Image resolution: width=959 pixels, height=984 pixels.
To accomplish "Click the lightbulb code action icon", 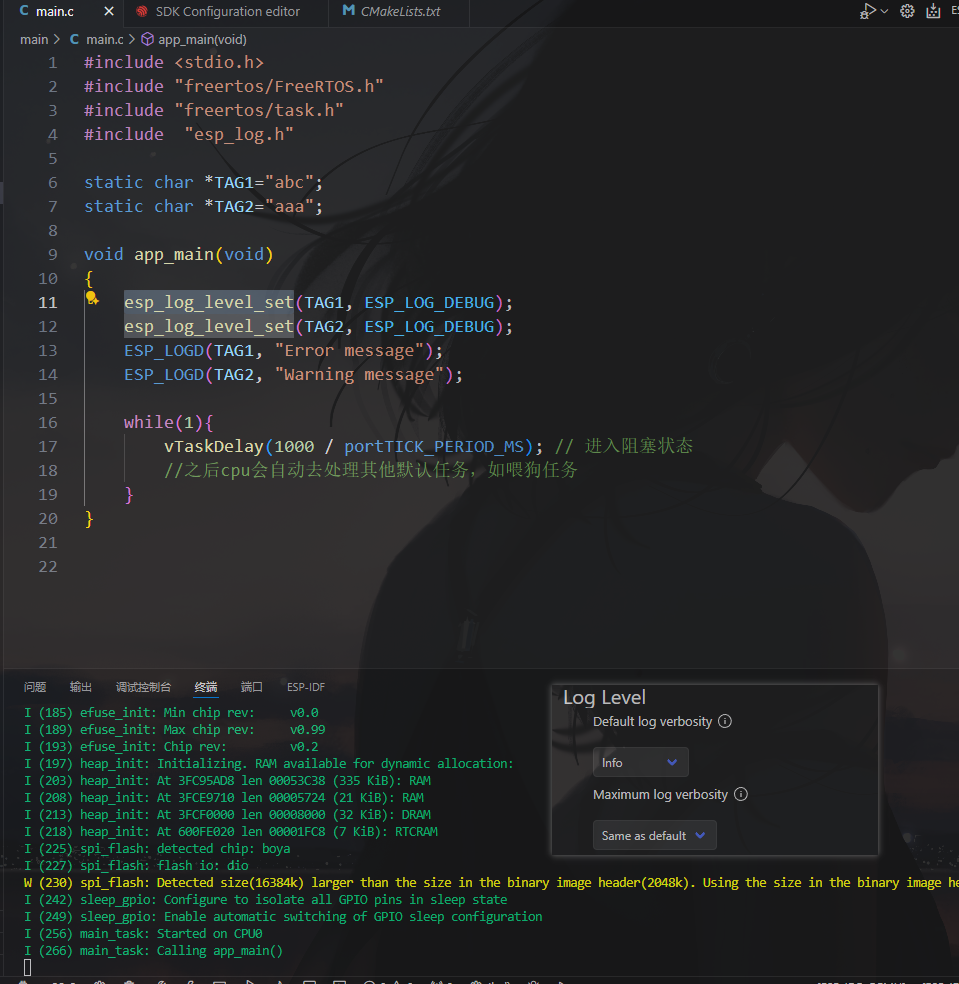I will pyautogui.click(x=92, y=299).
